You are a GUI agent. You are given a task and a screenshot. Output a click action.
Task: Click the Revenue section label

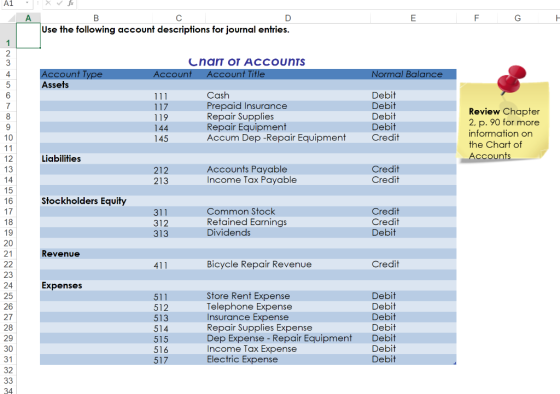[60, 254]
